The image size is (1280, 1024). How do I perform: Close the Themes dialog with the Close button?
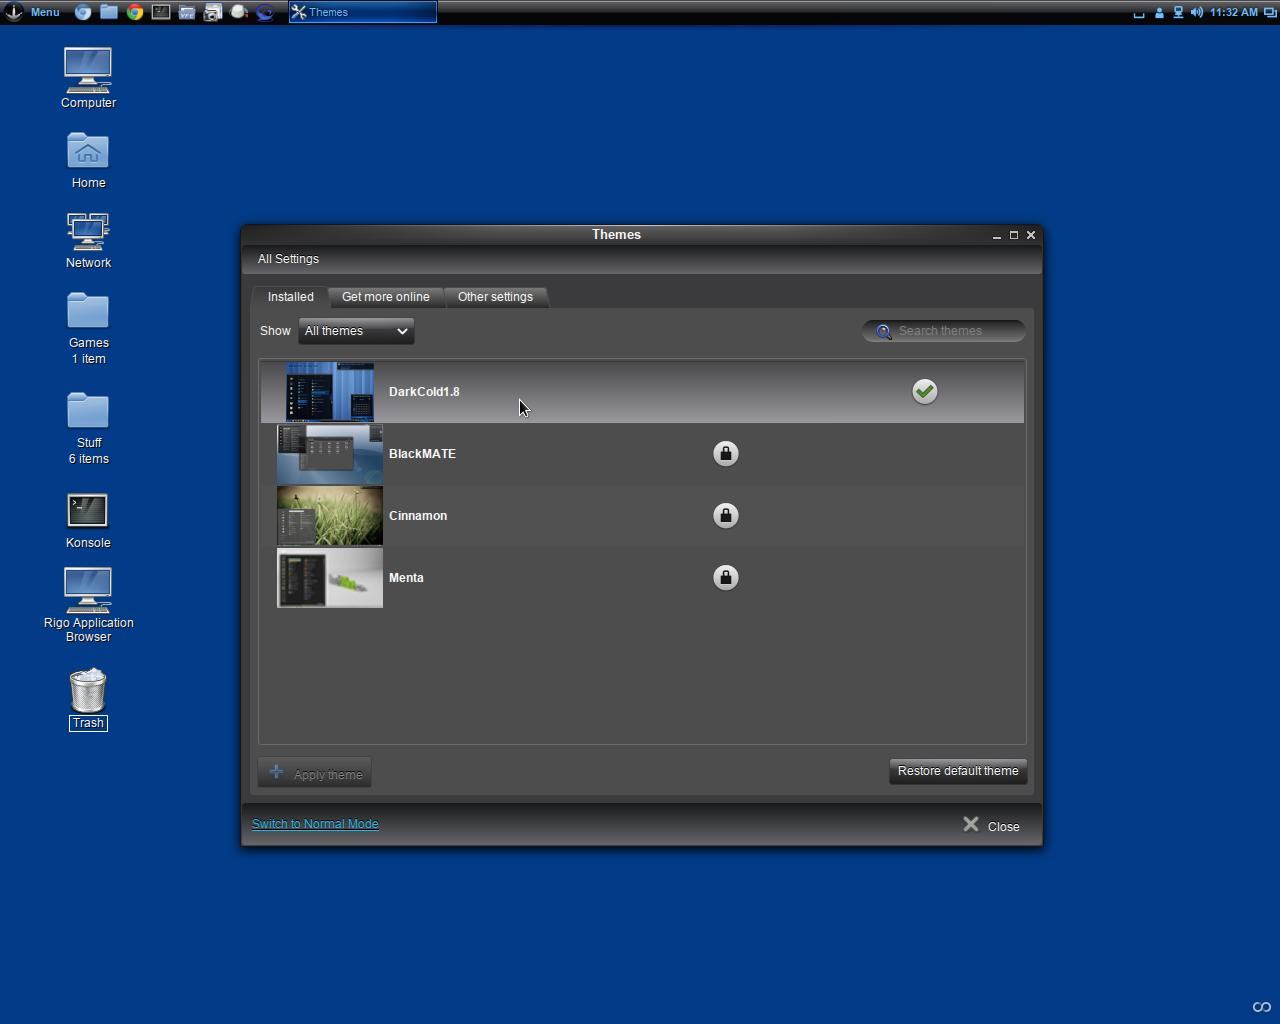point(991,826)
